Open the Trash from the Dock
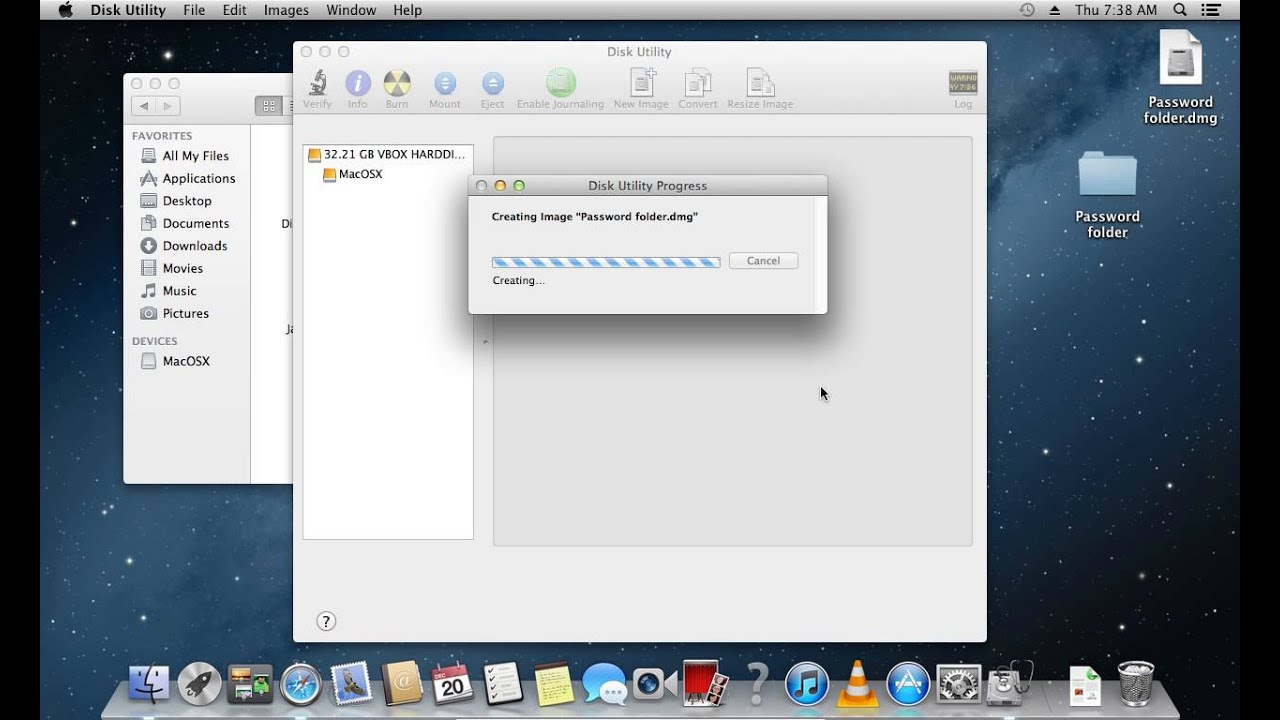 click(x=1135, y=685)
